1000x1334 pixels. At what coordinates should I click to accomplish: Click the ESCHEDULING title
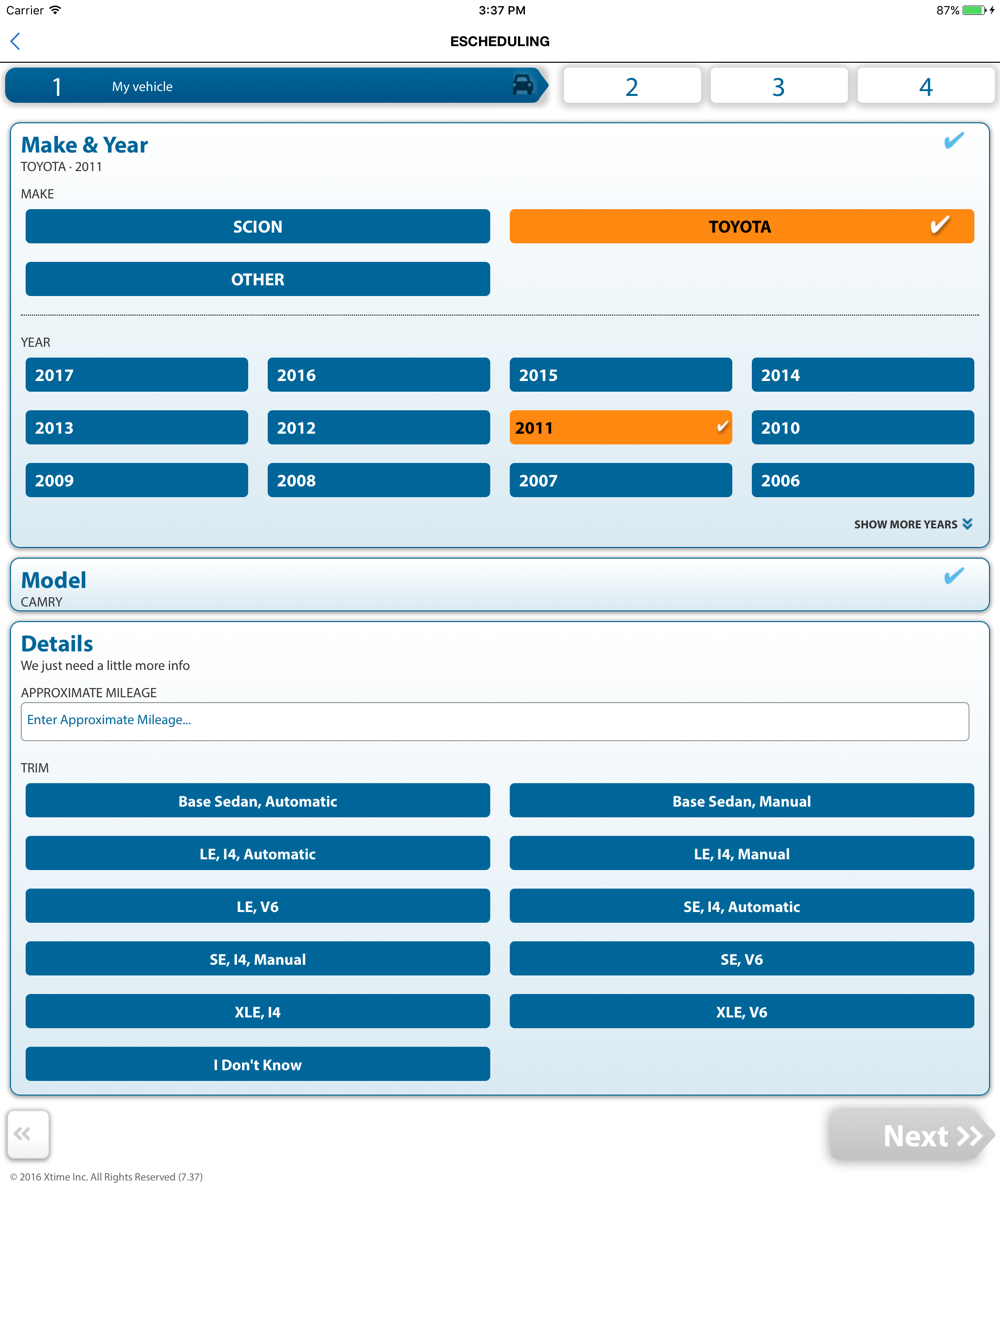tap(500, 41)
